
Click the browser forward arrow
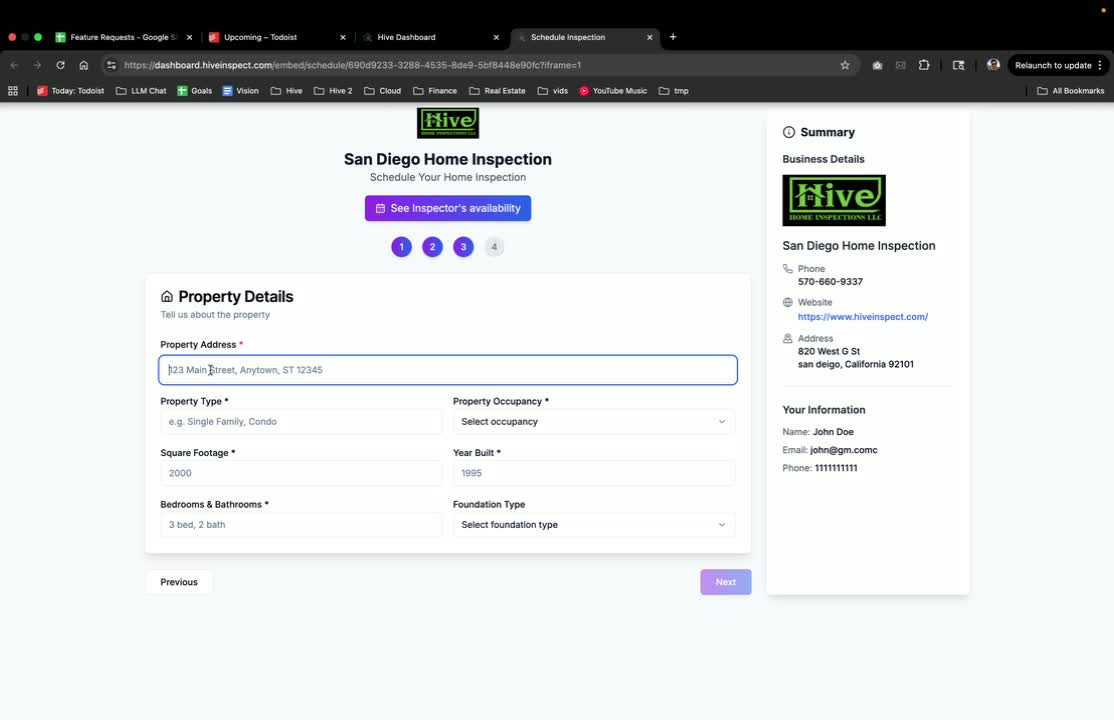(38, 65)
